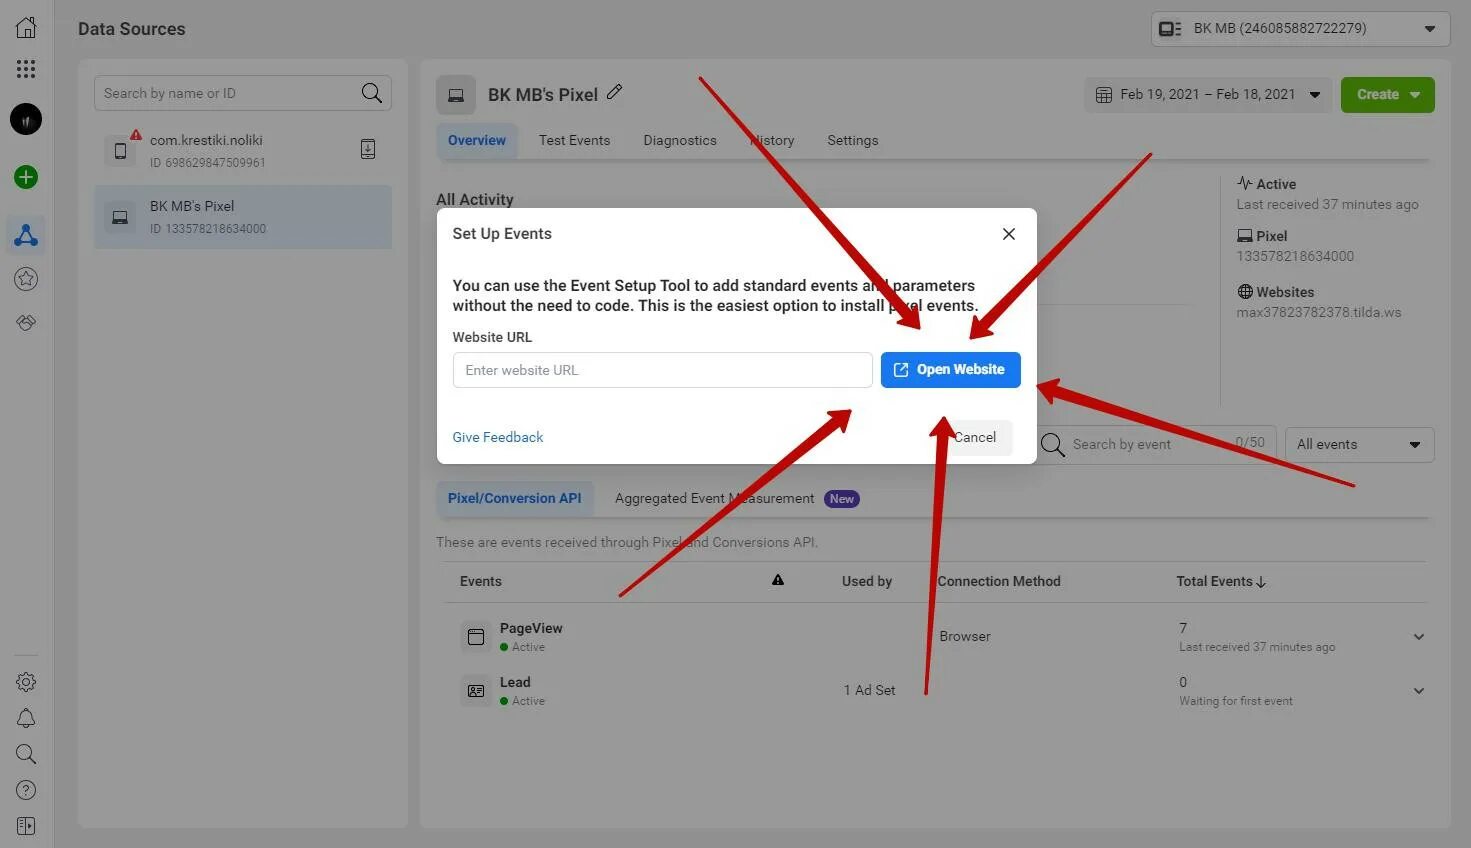Click the pencil icon to rename pixel
The height and width of the screenshot is (848, 1471).
(x=615, y=92)
